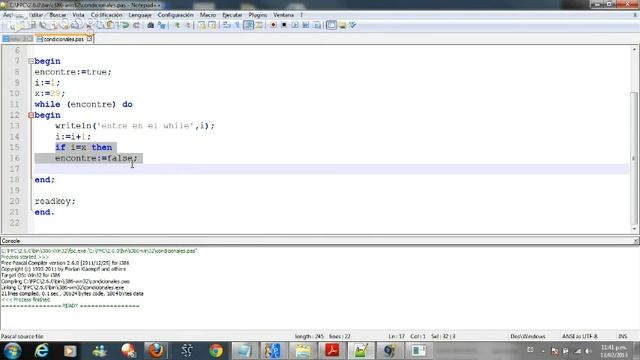This screenshot has height=360, width=640.
Task: Click the editor vertical scrollbar thumb
Action: pos(634,157)
